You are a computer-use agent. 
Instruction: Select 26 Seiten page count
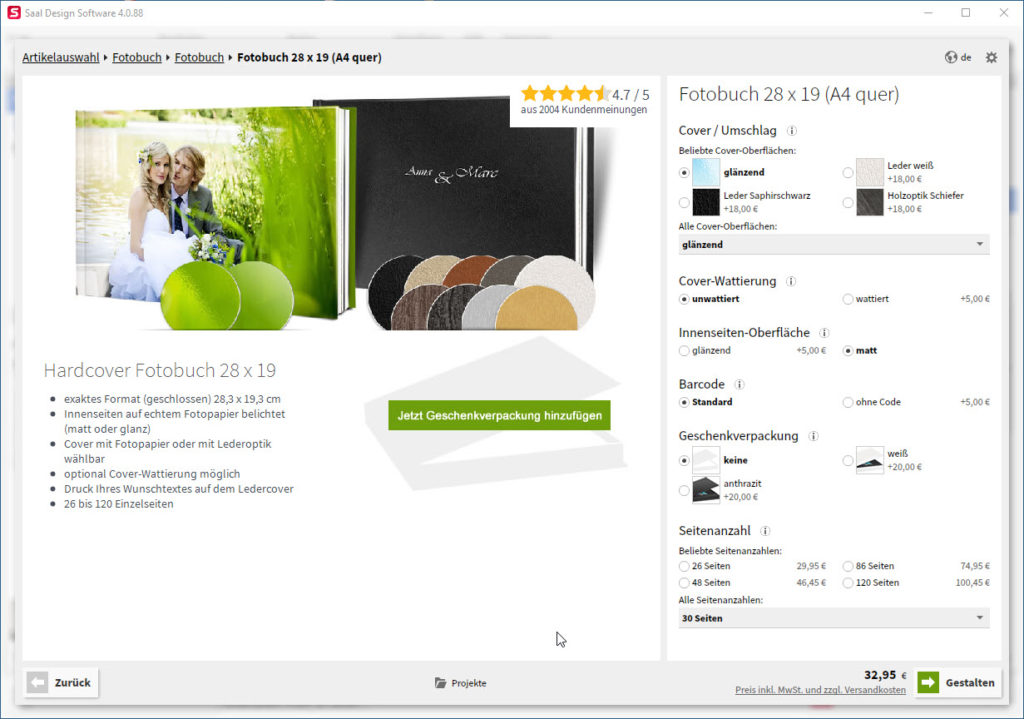tap(684, 566)
